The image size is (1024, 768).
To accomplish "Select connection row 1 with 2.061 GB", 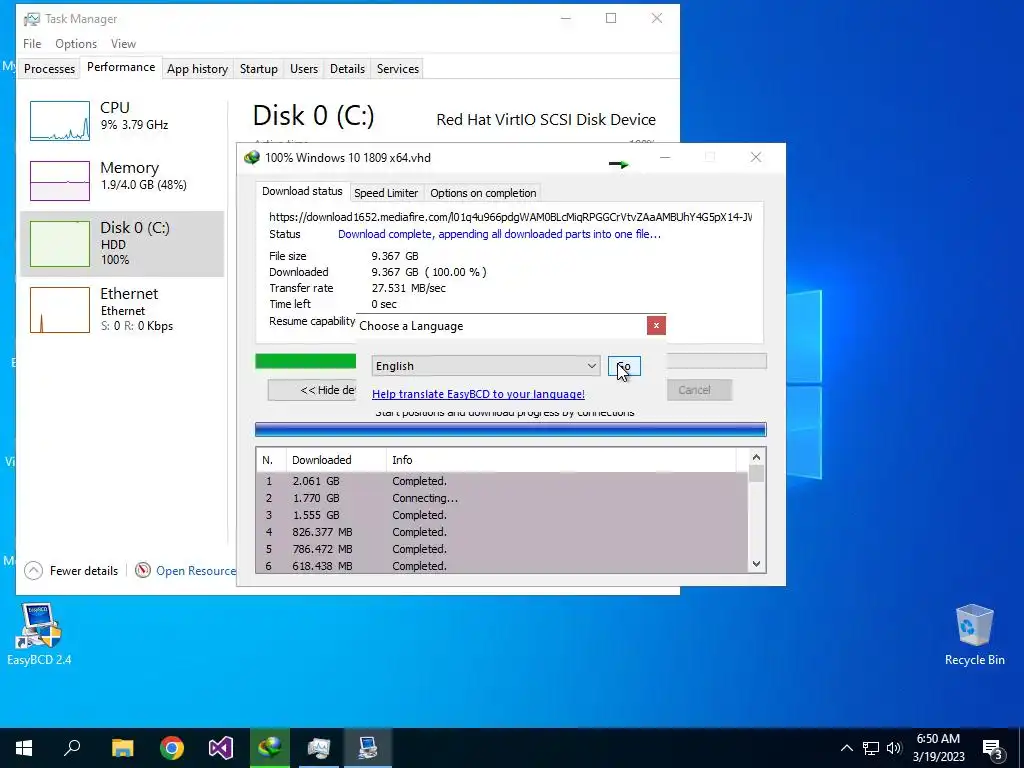I will [502, 481].
